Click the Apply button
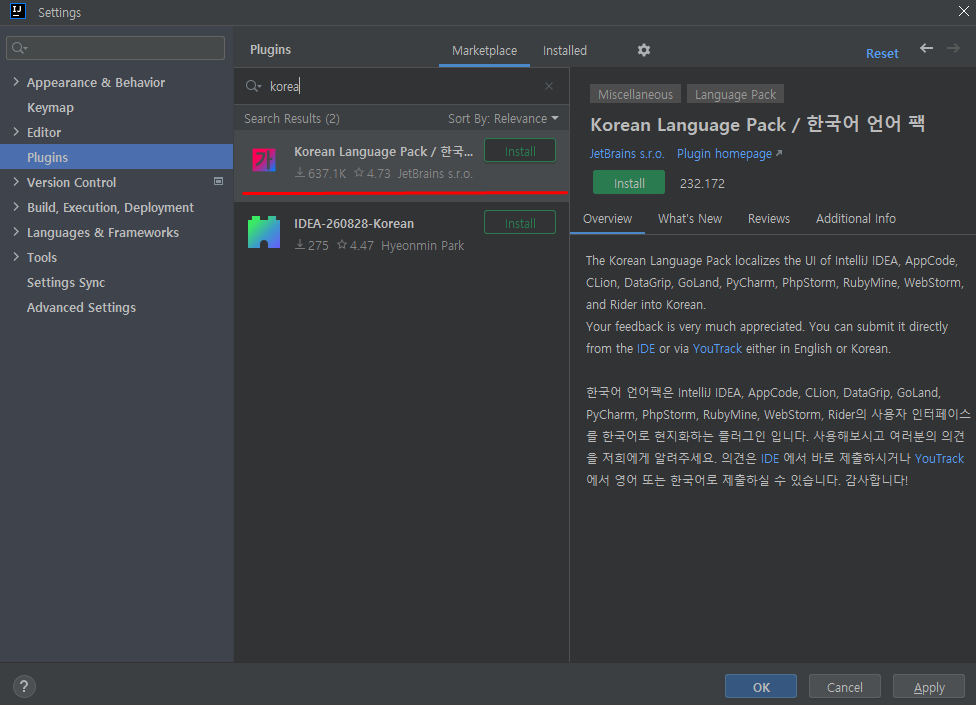This screenshot has height=705, width=976. click(929, 686)
